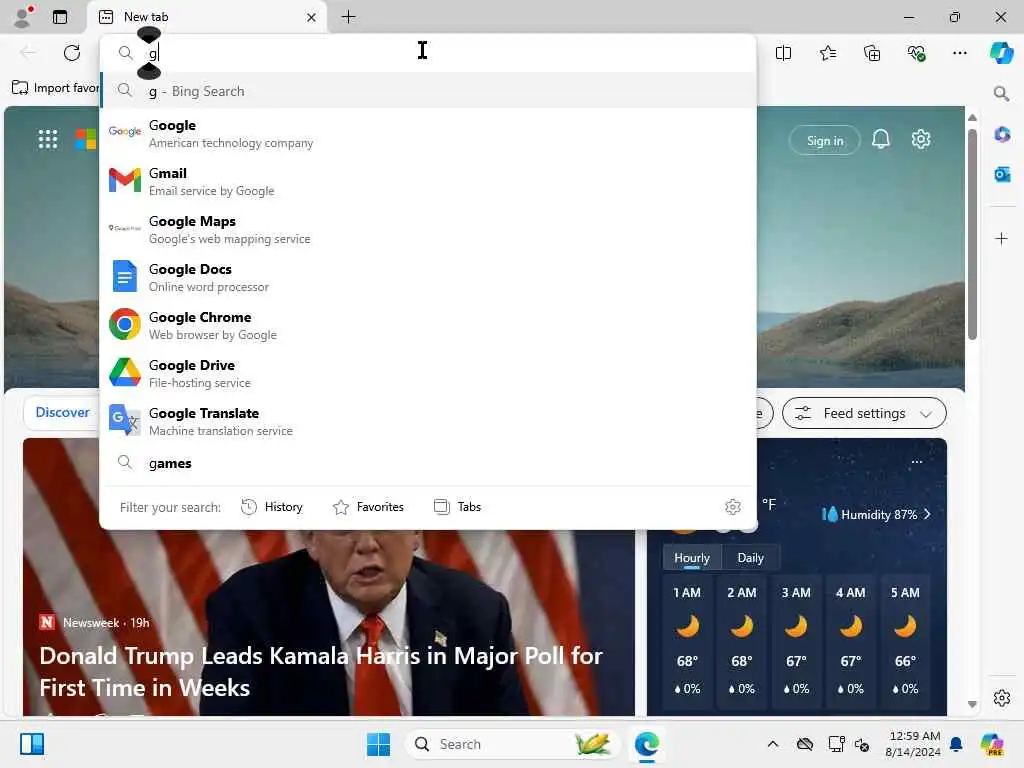Select the Google Drive suggestion
Screen dimensions: 1024x768
click(x=428, y=374)
